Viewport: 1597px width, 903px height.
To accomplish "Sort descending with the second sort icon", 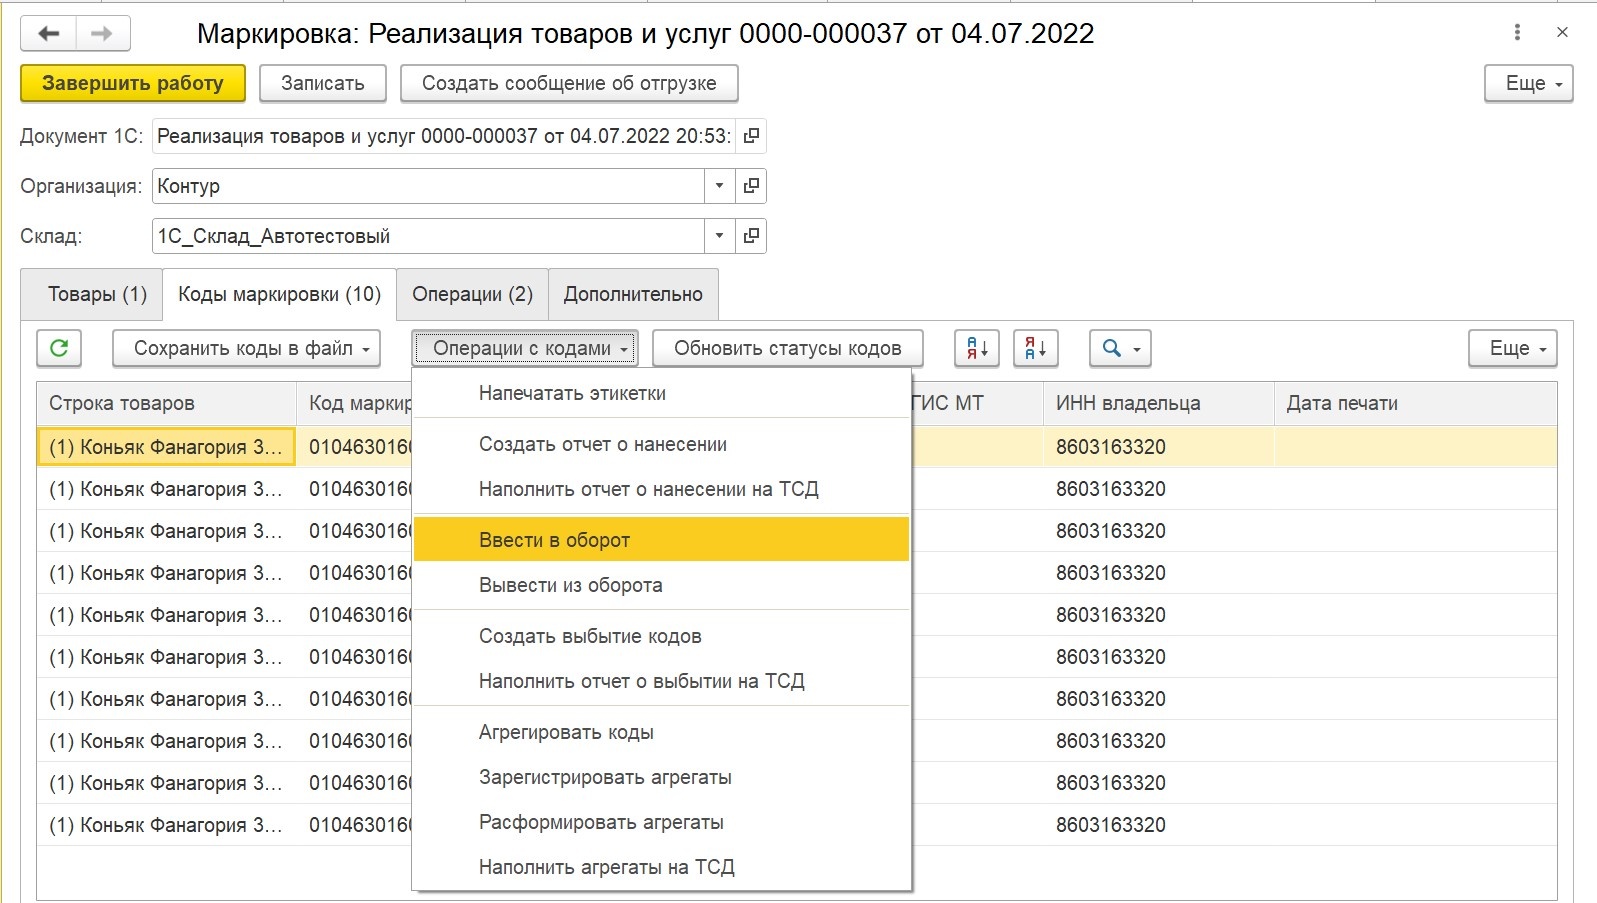I will [1036, 348].
